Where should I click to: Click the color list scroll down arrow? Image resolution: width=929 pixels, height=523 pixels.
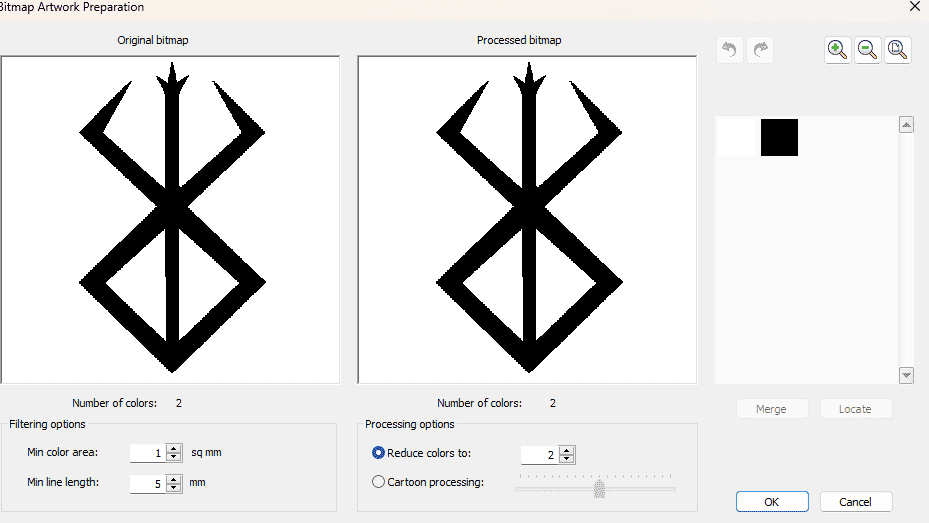pos(906,375)
